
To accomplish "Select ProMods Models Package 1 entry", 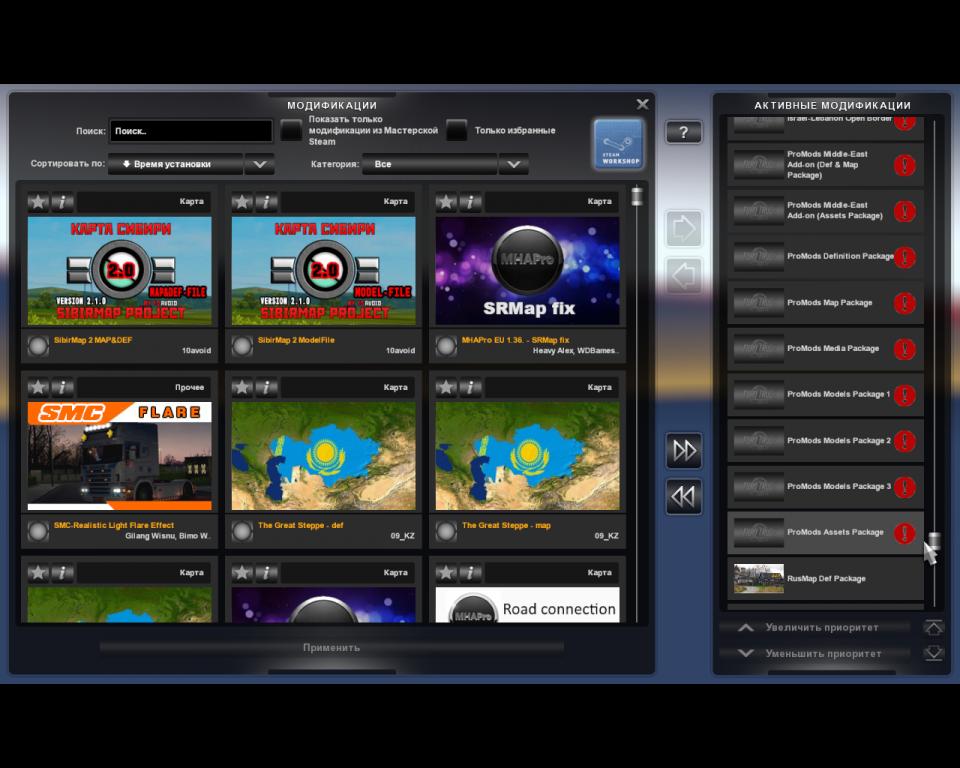I will click(x=825, y=394).
